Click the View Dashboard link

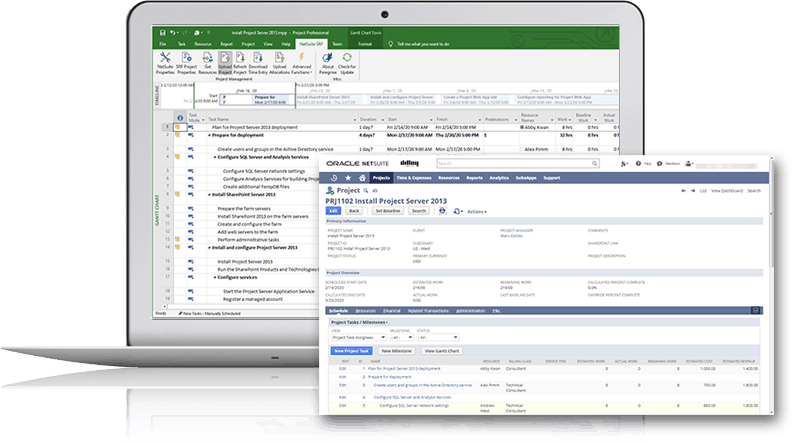727,191
